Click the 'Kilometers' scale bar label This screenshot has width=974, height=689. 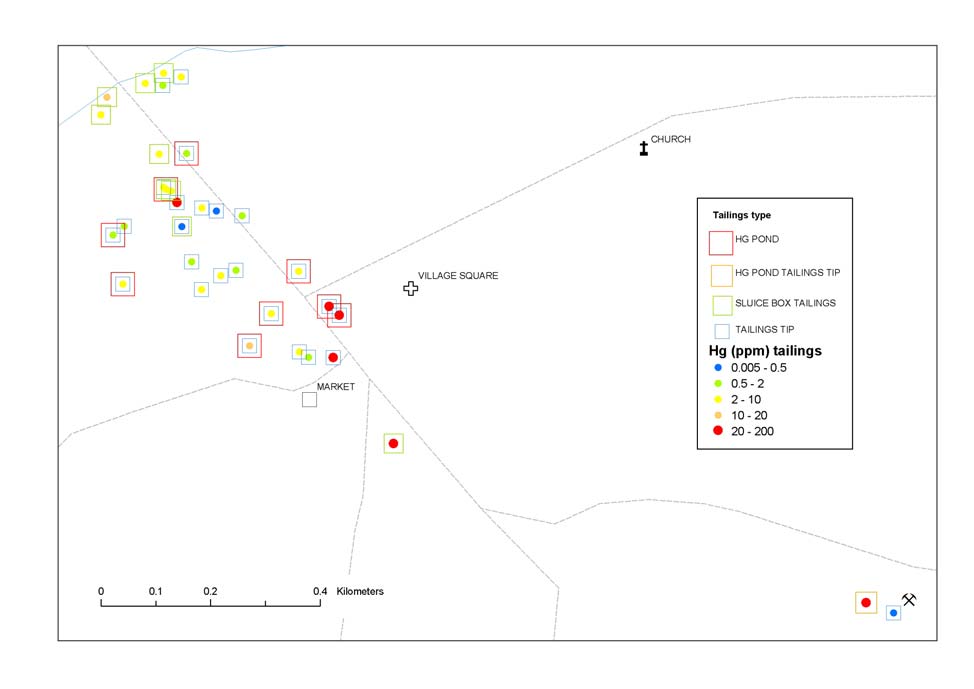[360, 591]
